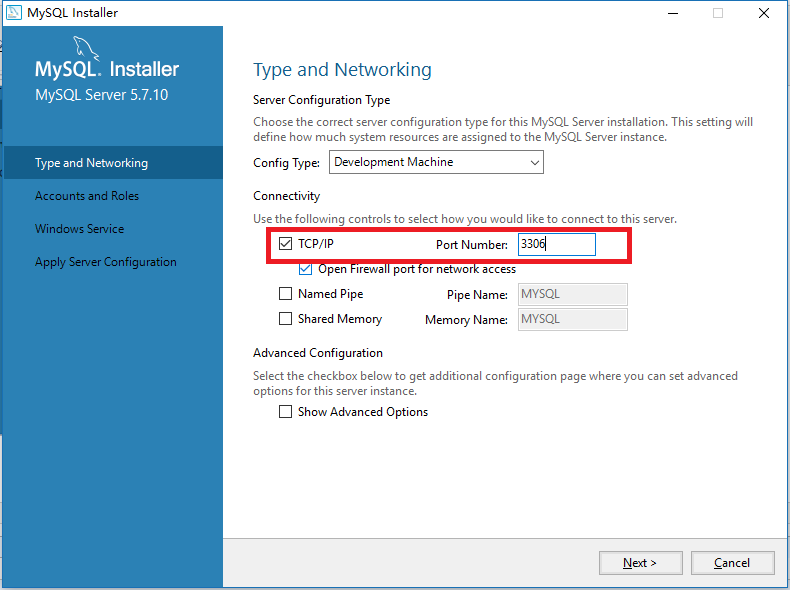Open the Config Type dropdown

[x=436, y=162]
